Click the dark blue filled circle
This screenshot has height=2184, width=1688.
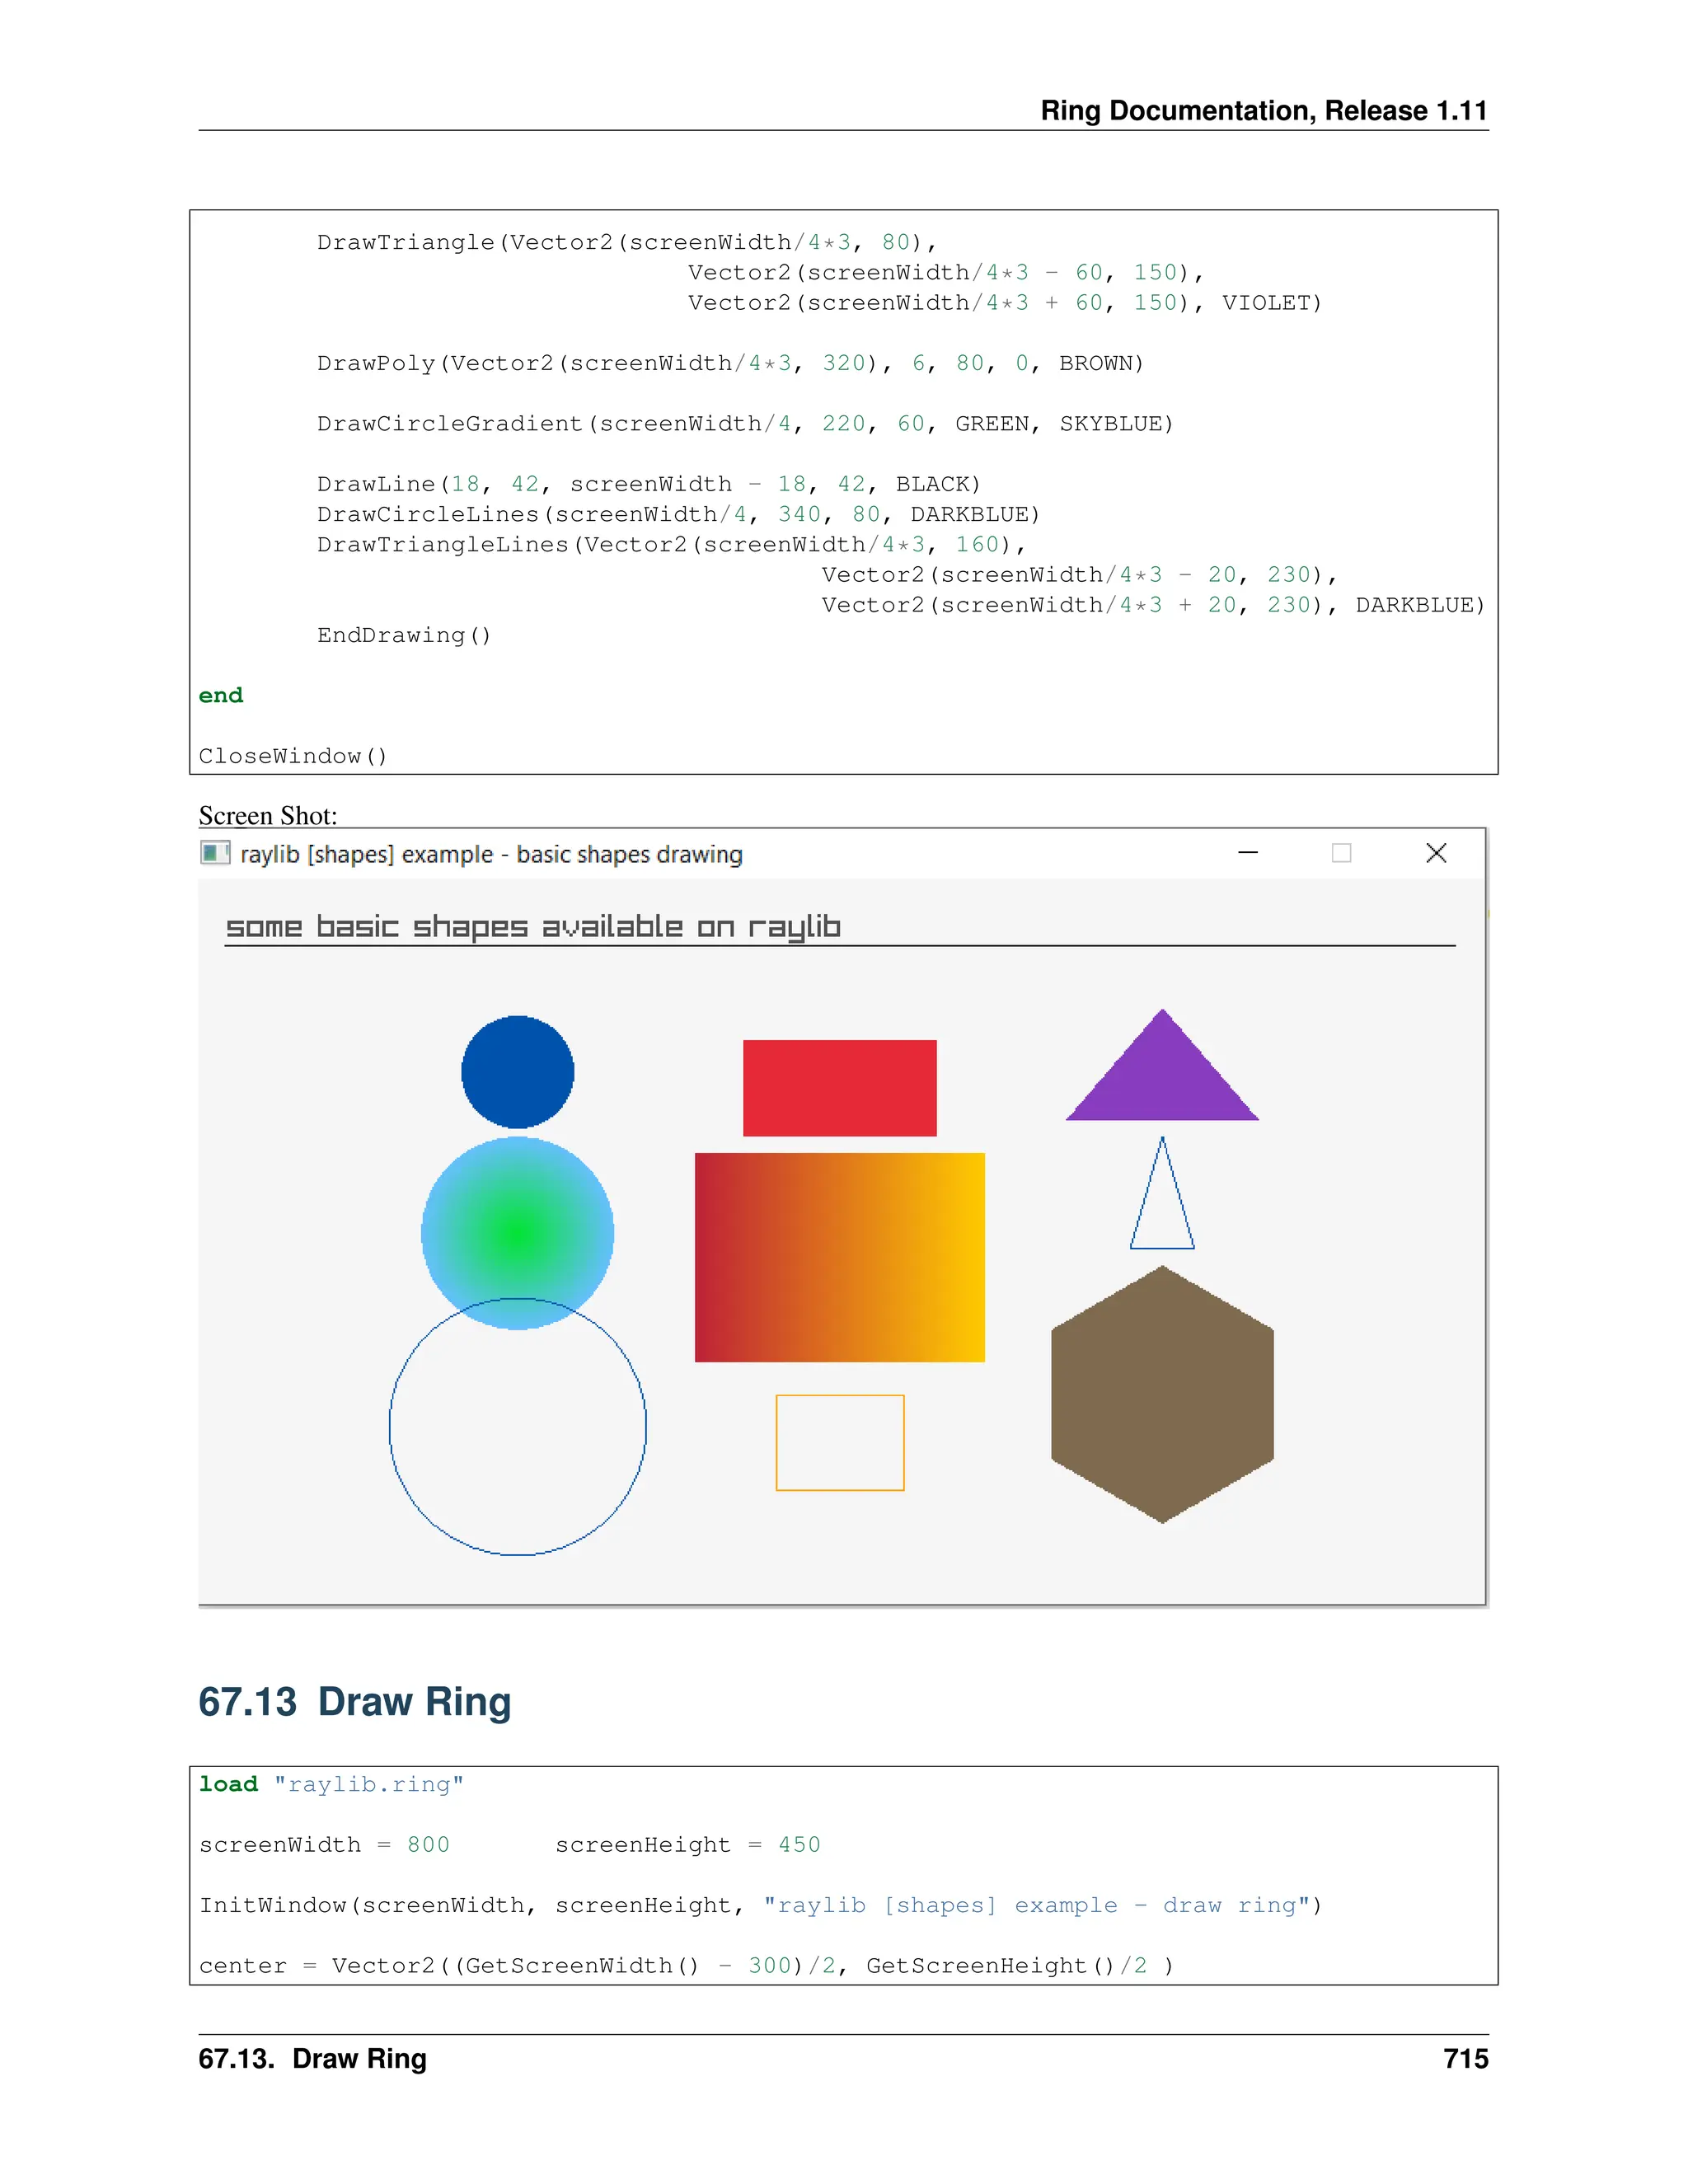point(517,1072)
